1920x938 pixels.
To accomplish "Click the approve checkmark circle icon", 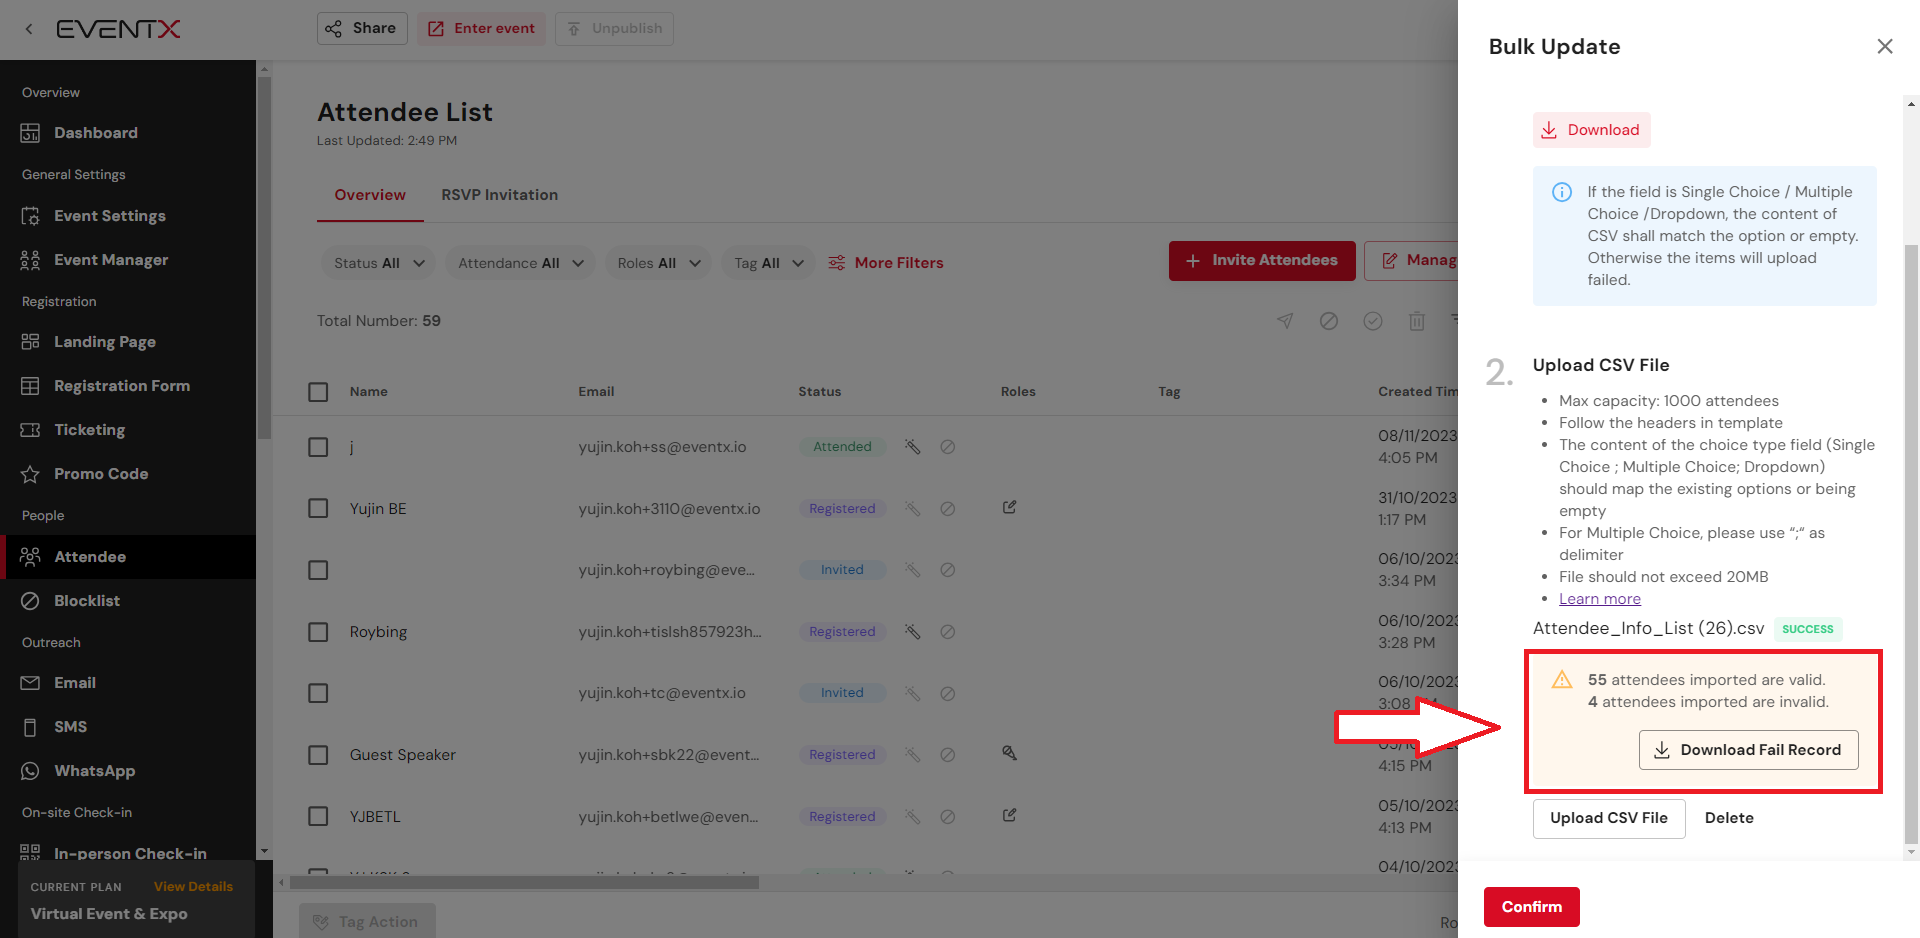I will (x=1372, y=321).
